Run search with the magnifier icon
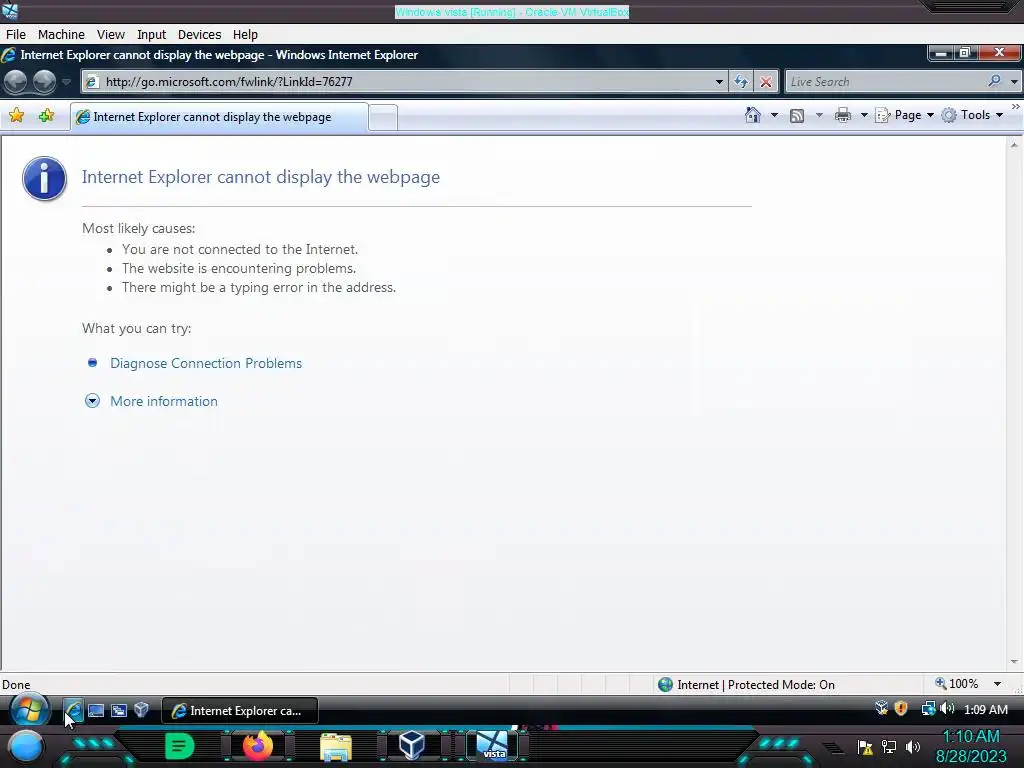Image resolution: width=1024 pixels, height=768 pixels. (995, 81)
